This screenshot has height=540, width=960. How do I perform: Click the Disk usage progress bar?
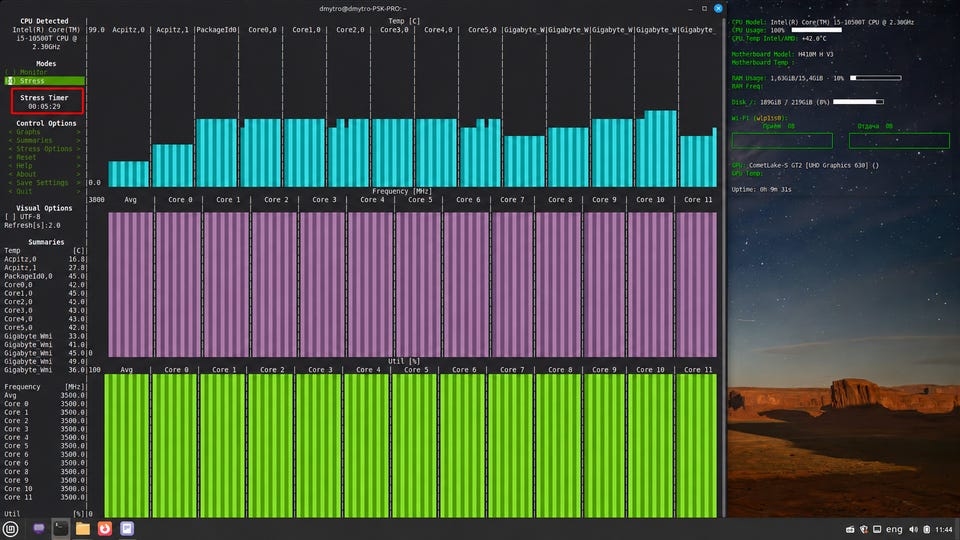858,102
